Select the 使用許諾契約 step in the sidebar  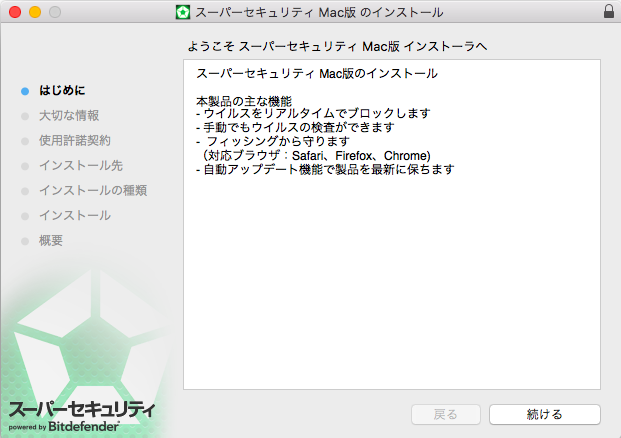point(75,140)
